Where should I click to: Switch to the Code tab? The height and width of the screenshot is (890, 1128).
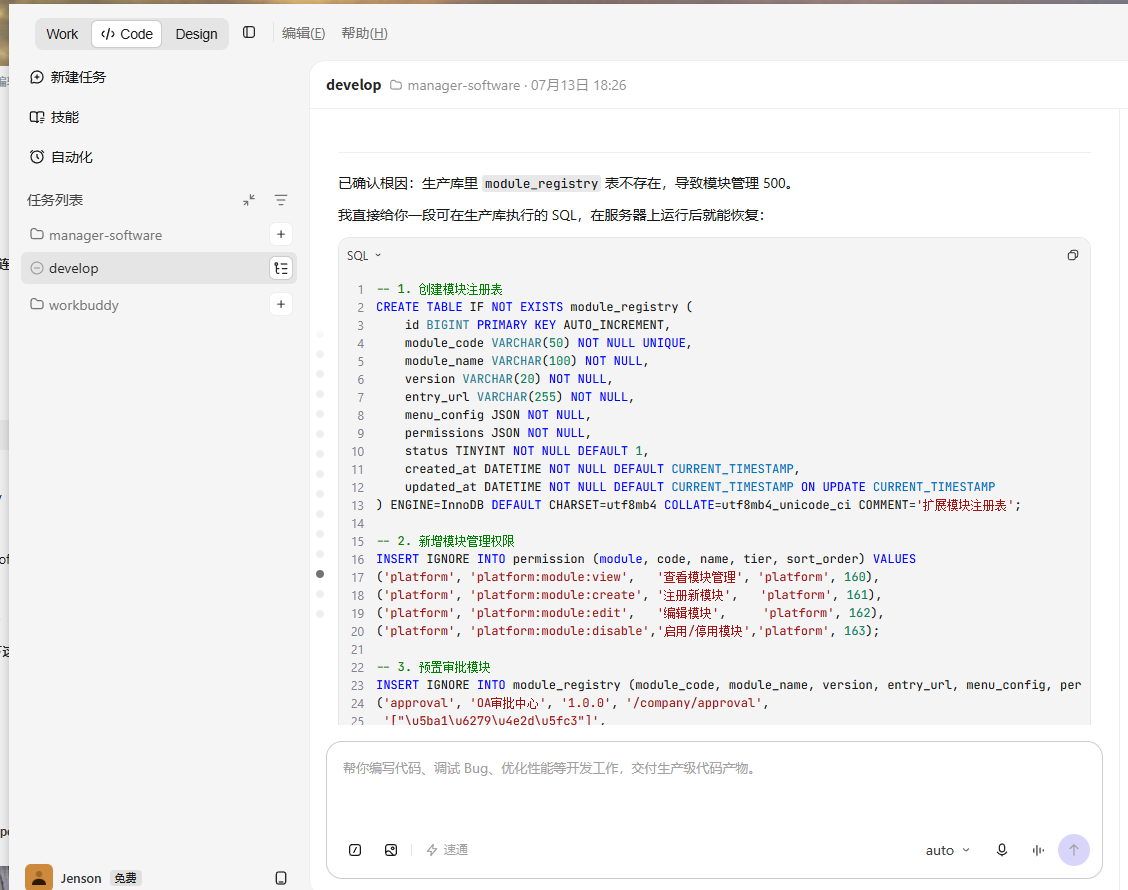coord(127,34)
